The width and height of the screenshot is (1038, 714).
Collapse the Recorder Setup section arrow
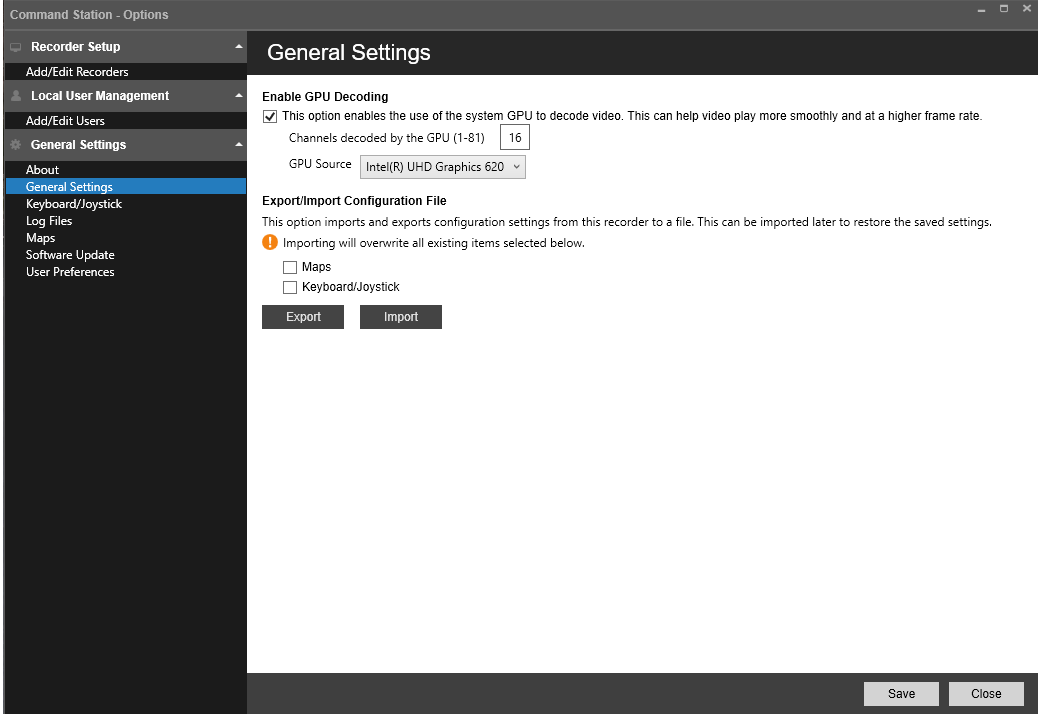(238, 47)
